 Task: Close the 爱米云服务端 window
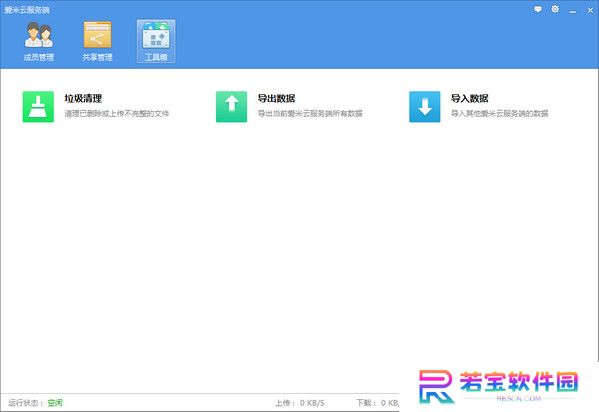[590, 11]
